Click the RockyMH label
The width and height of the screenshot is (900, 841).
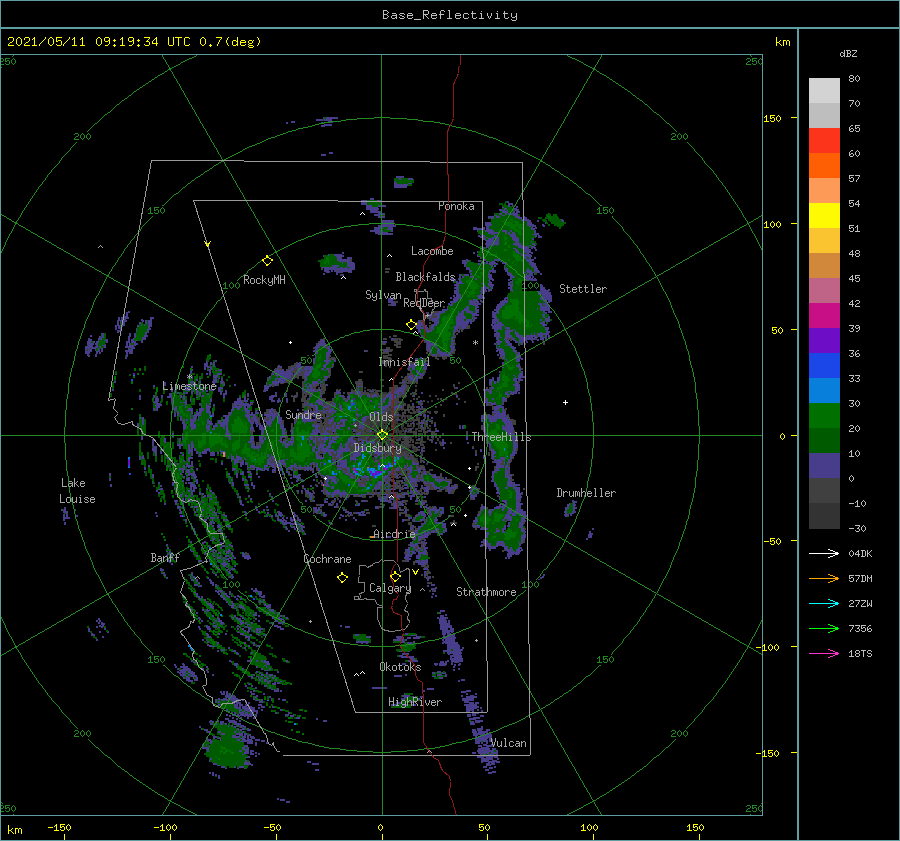pos(264,280)
